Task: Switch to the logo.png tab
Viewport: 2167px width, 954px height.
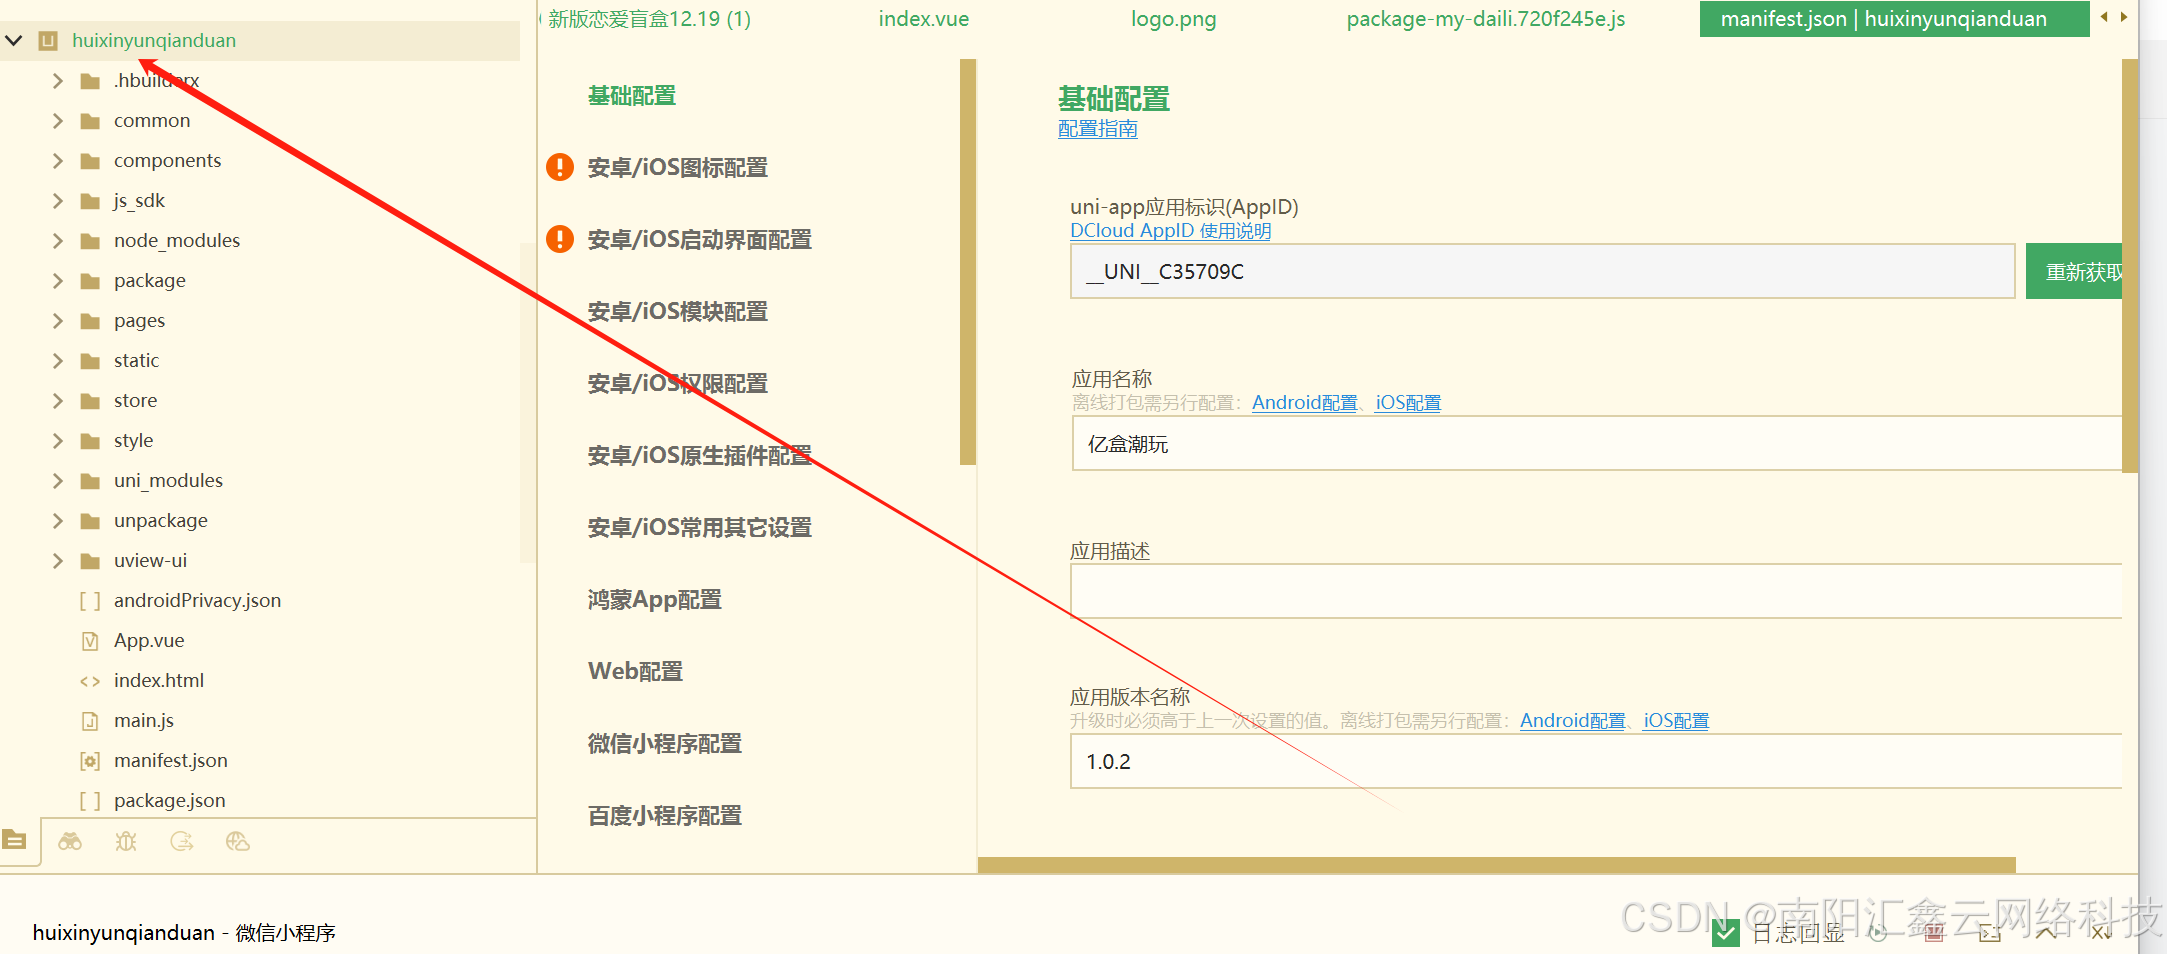Action: click(x=1174, y=19)
